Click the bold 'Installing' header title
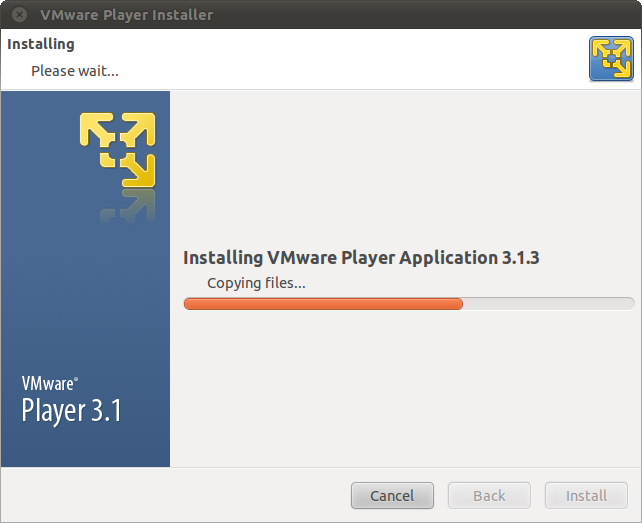This screenshot has height=523, width=642. tap(41, 44)
